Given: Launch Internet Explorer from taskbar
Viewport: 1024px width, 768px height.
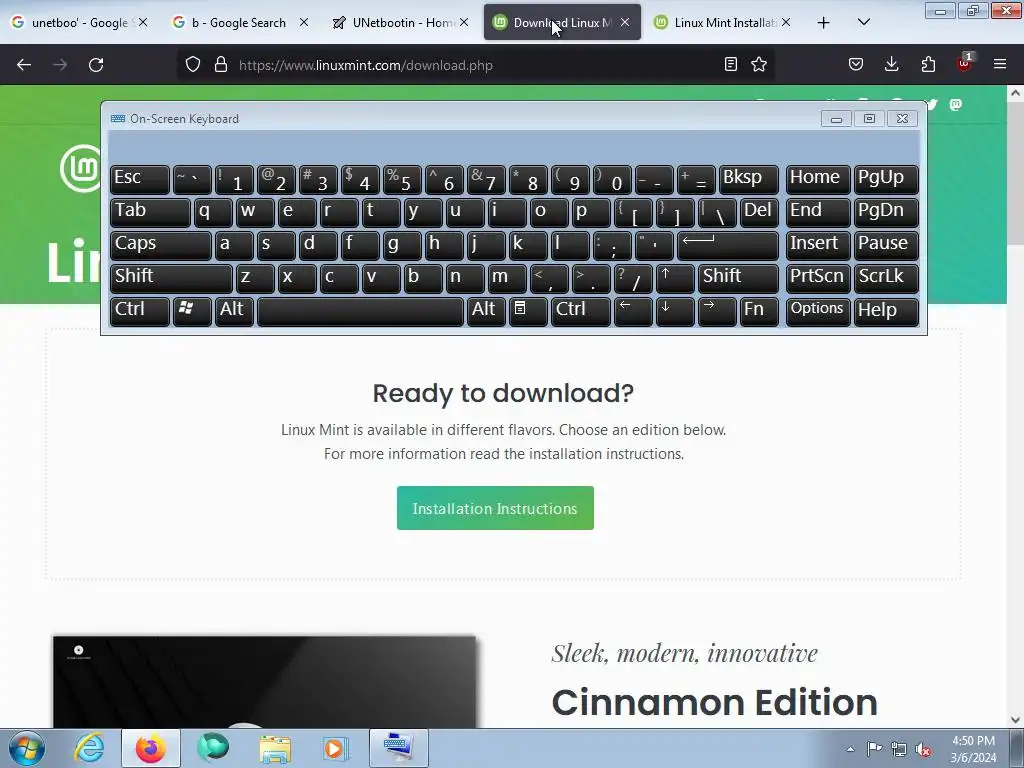Looking at the screenshot, I should [89, 748].
